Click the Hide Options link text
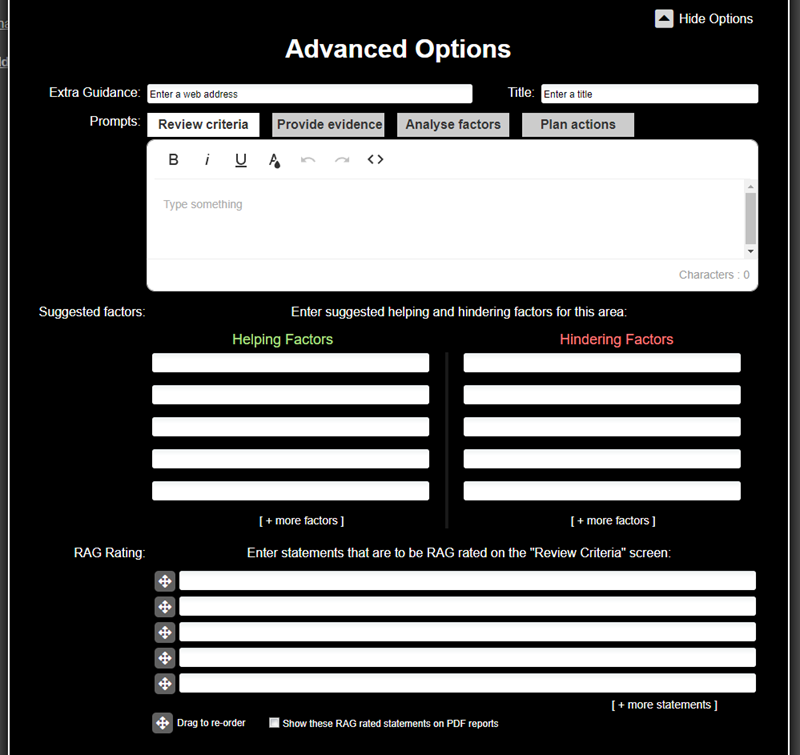This screenshot has width=800, height=755. (716, 19)
